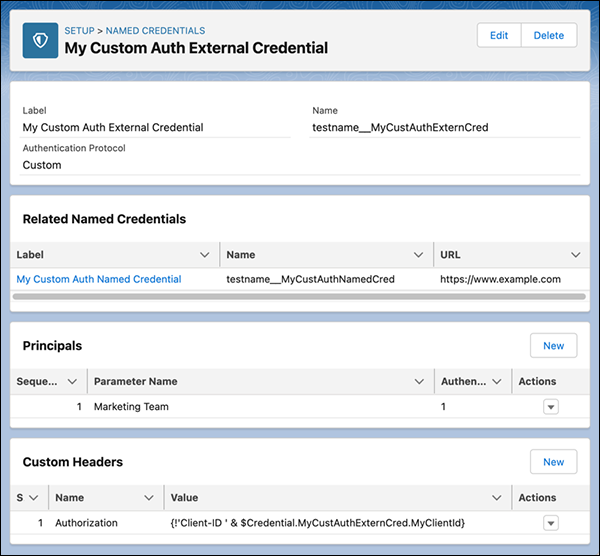Click the shield credential icon in header

[40, 40]
